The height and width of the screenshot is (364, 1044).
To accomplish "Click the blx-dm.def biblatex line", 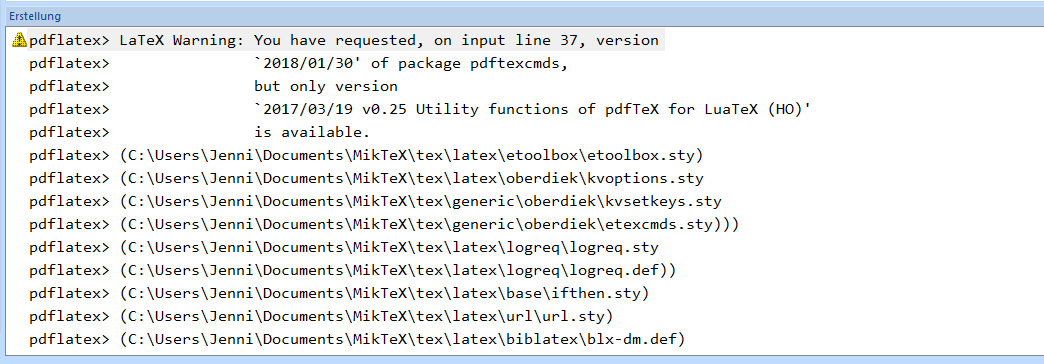I will (x=357, y=339).
